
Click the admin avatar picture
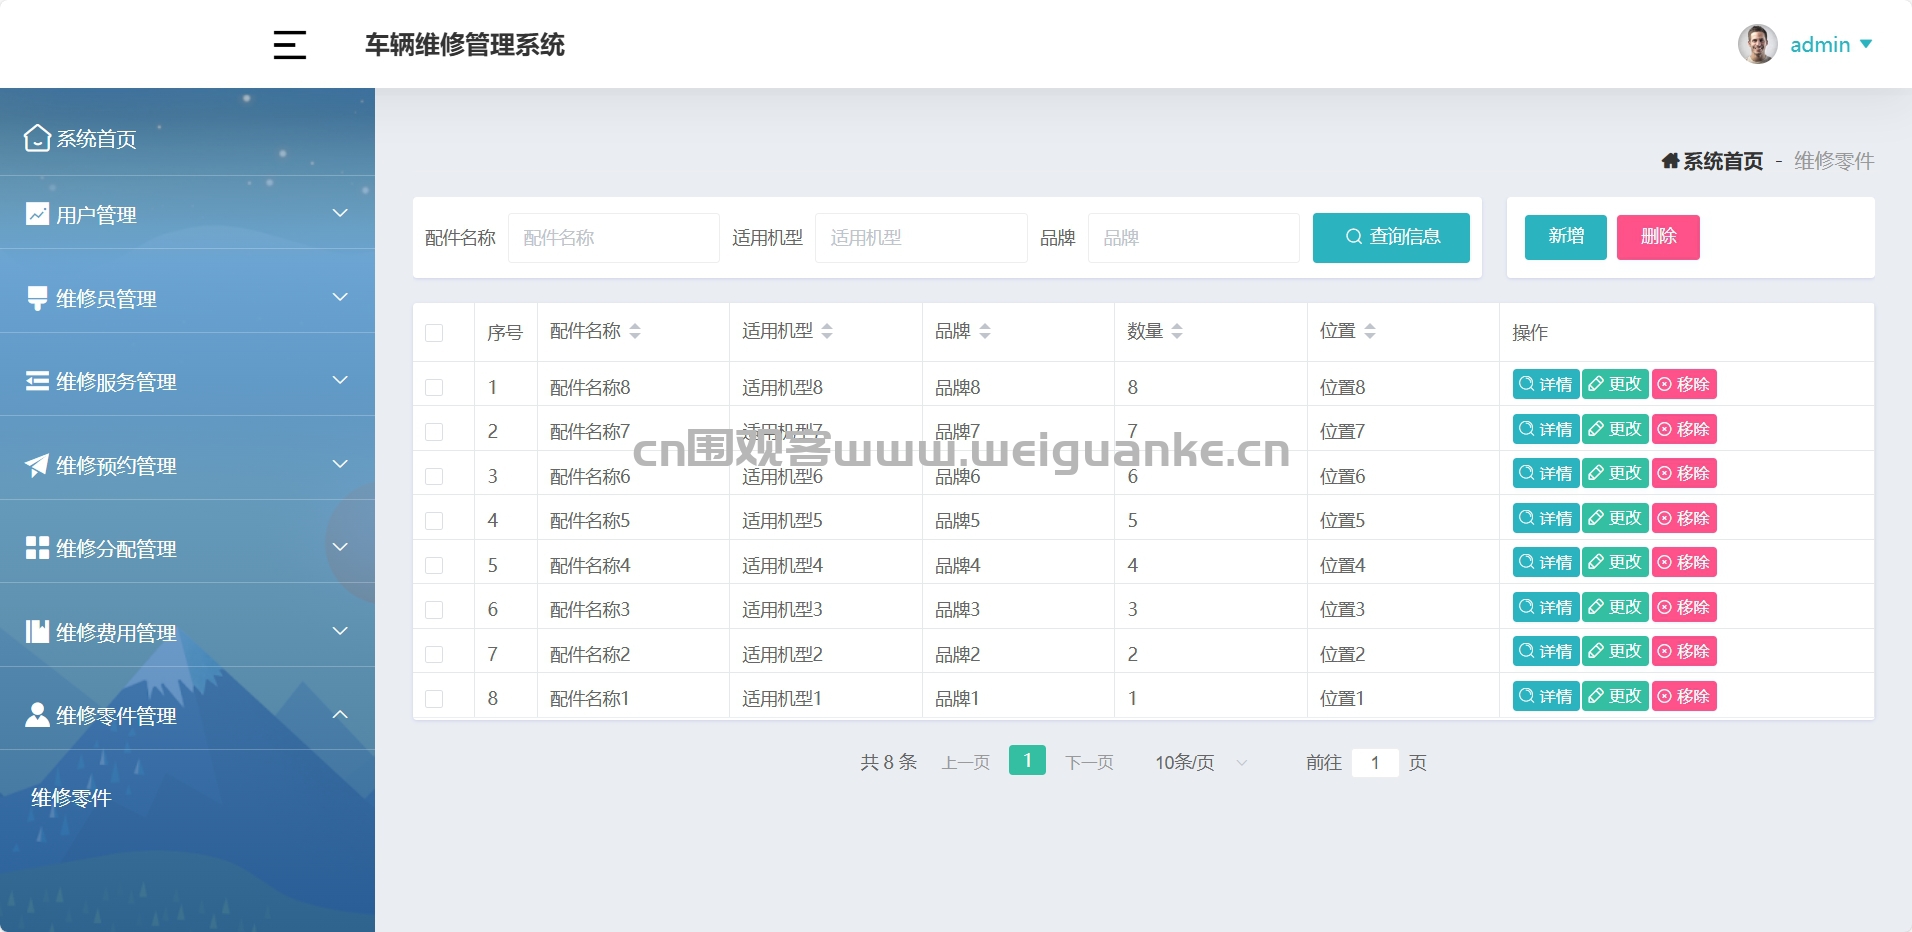pos(1757,44)
